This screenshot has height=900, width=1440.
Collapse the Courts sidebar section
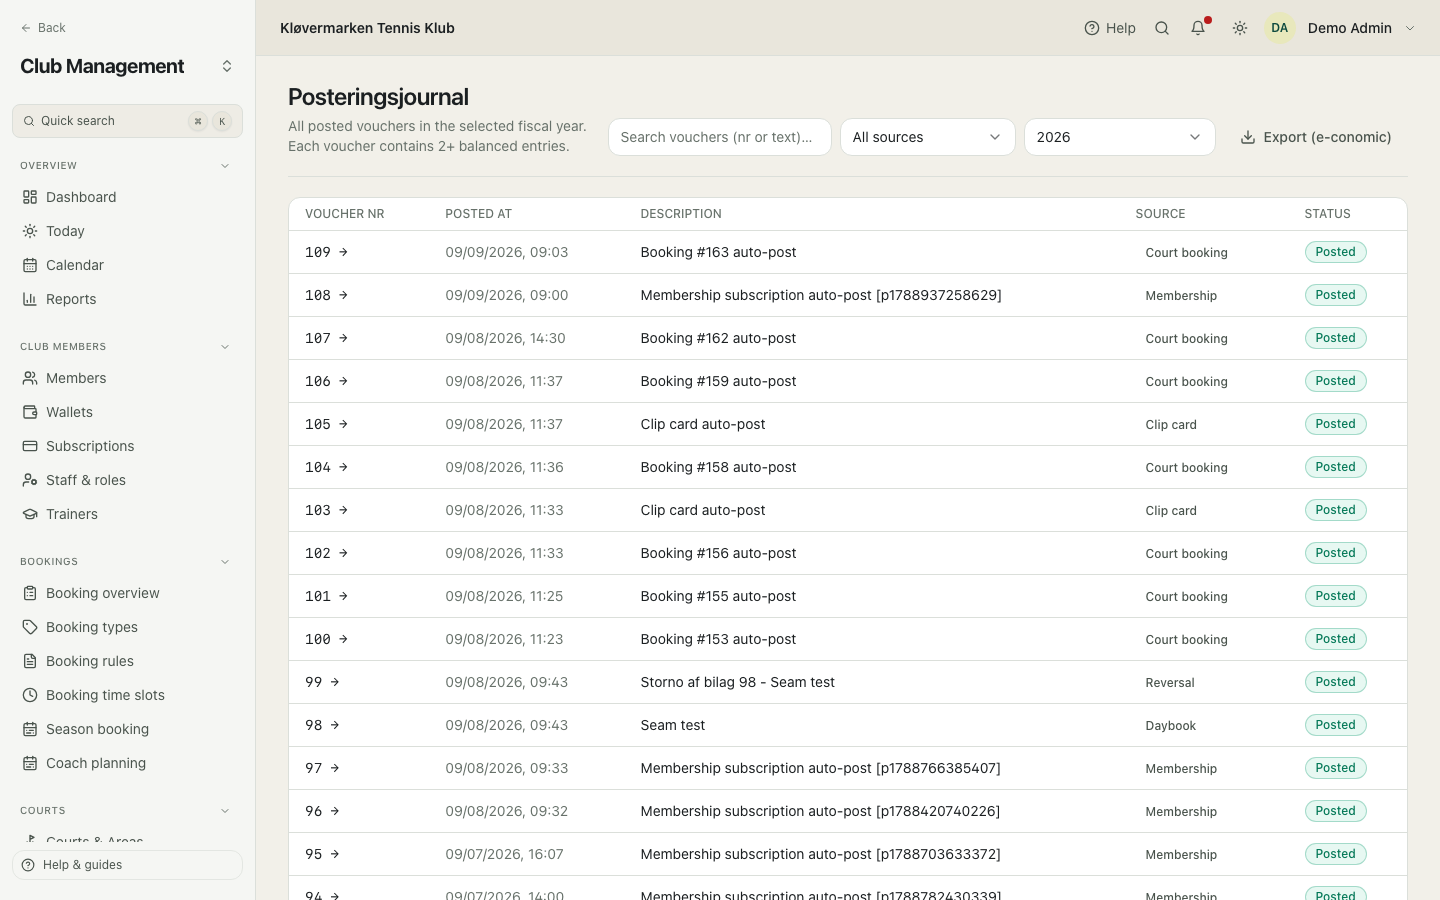pyautogui.click(x=225, y=811)
